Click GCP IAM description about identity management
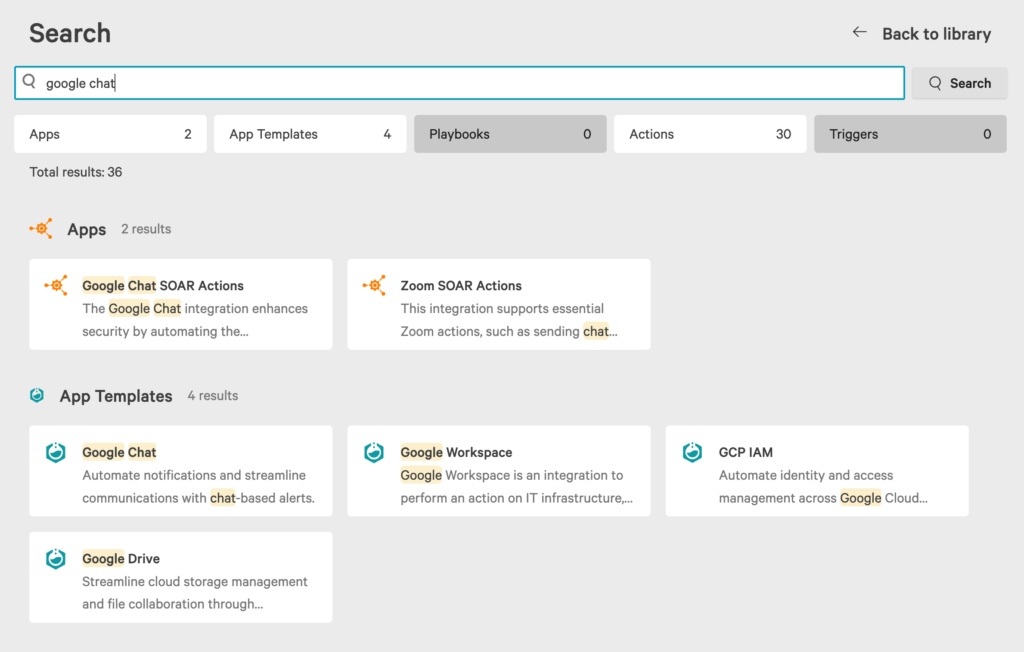 (x=823, y=487)
